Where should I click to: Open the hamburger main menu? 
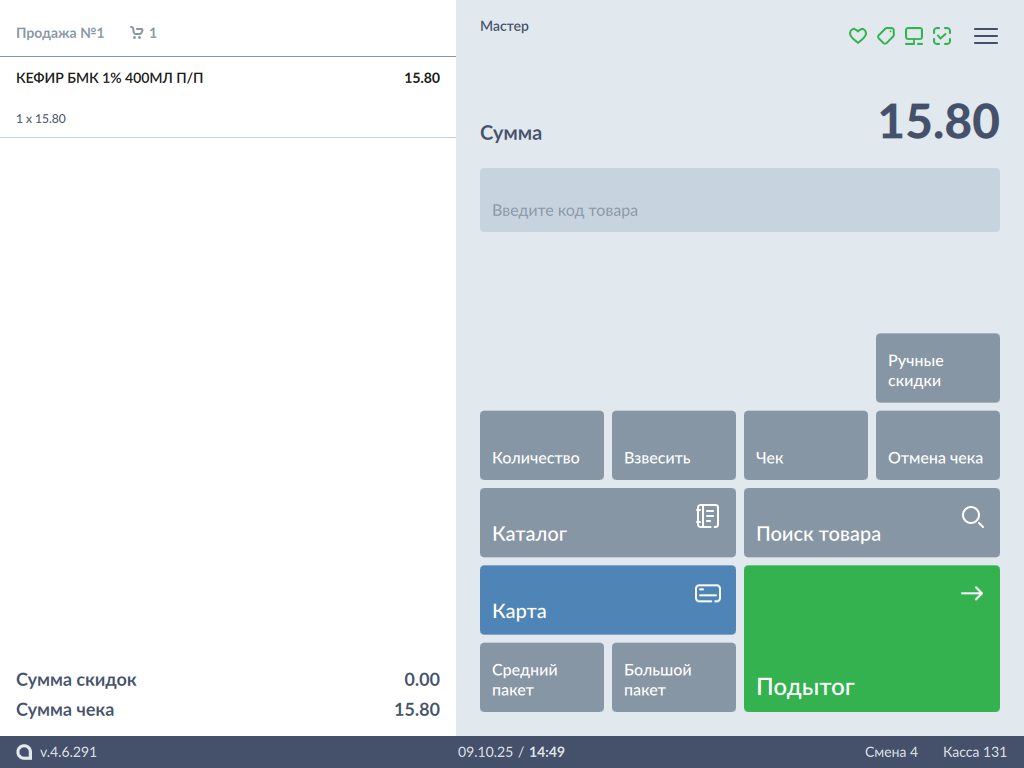[x=986, y=36]
